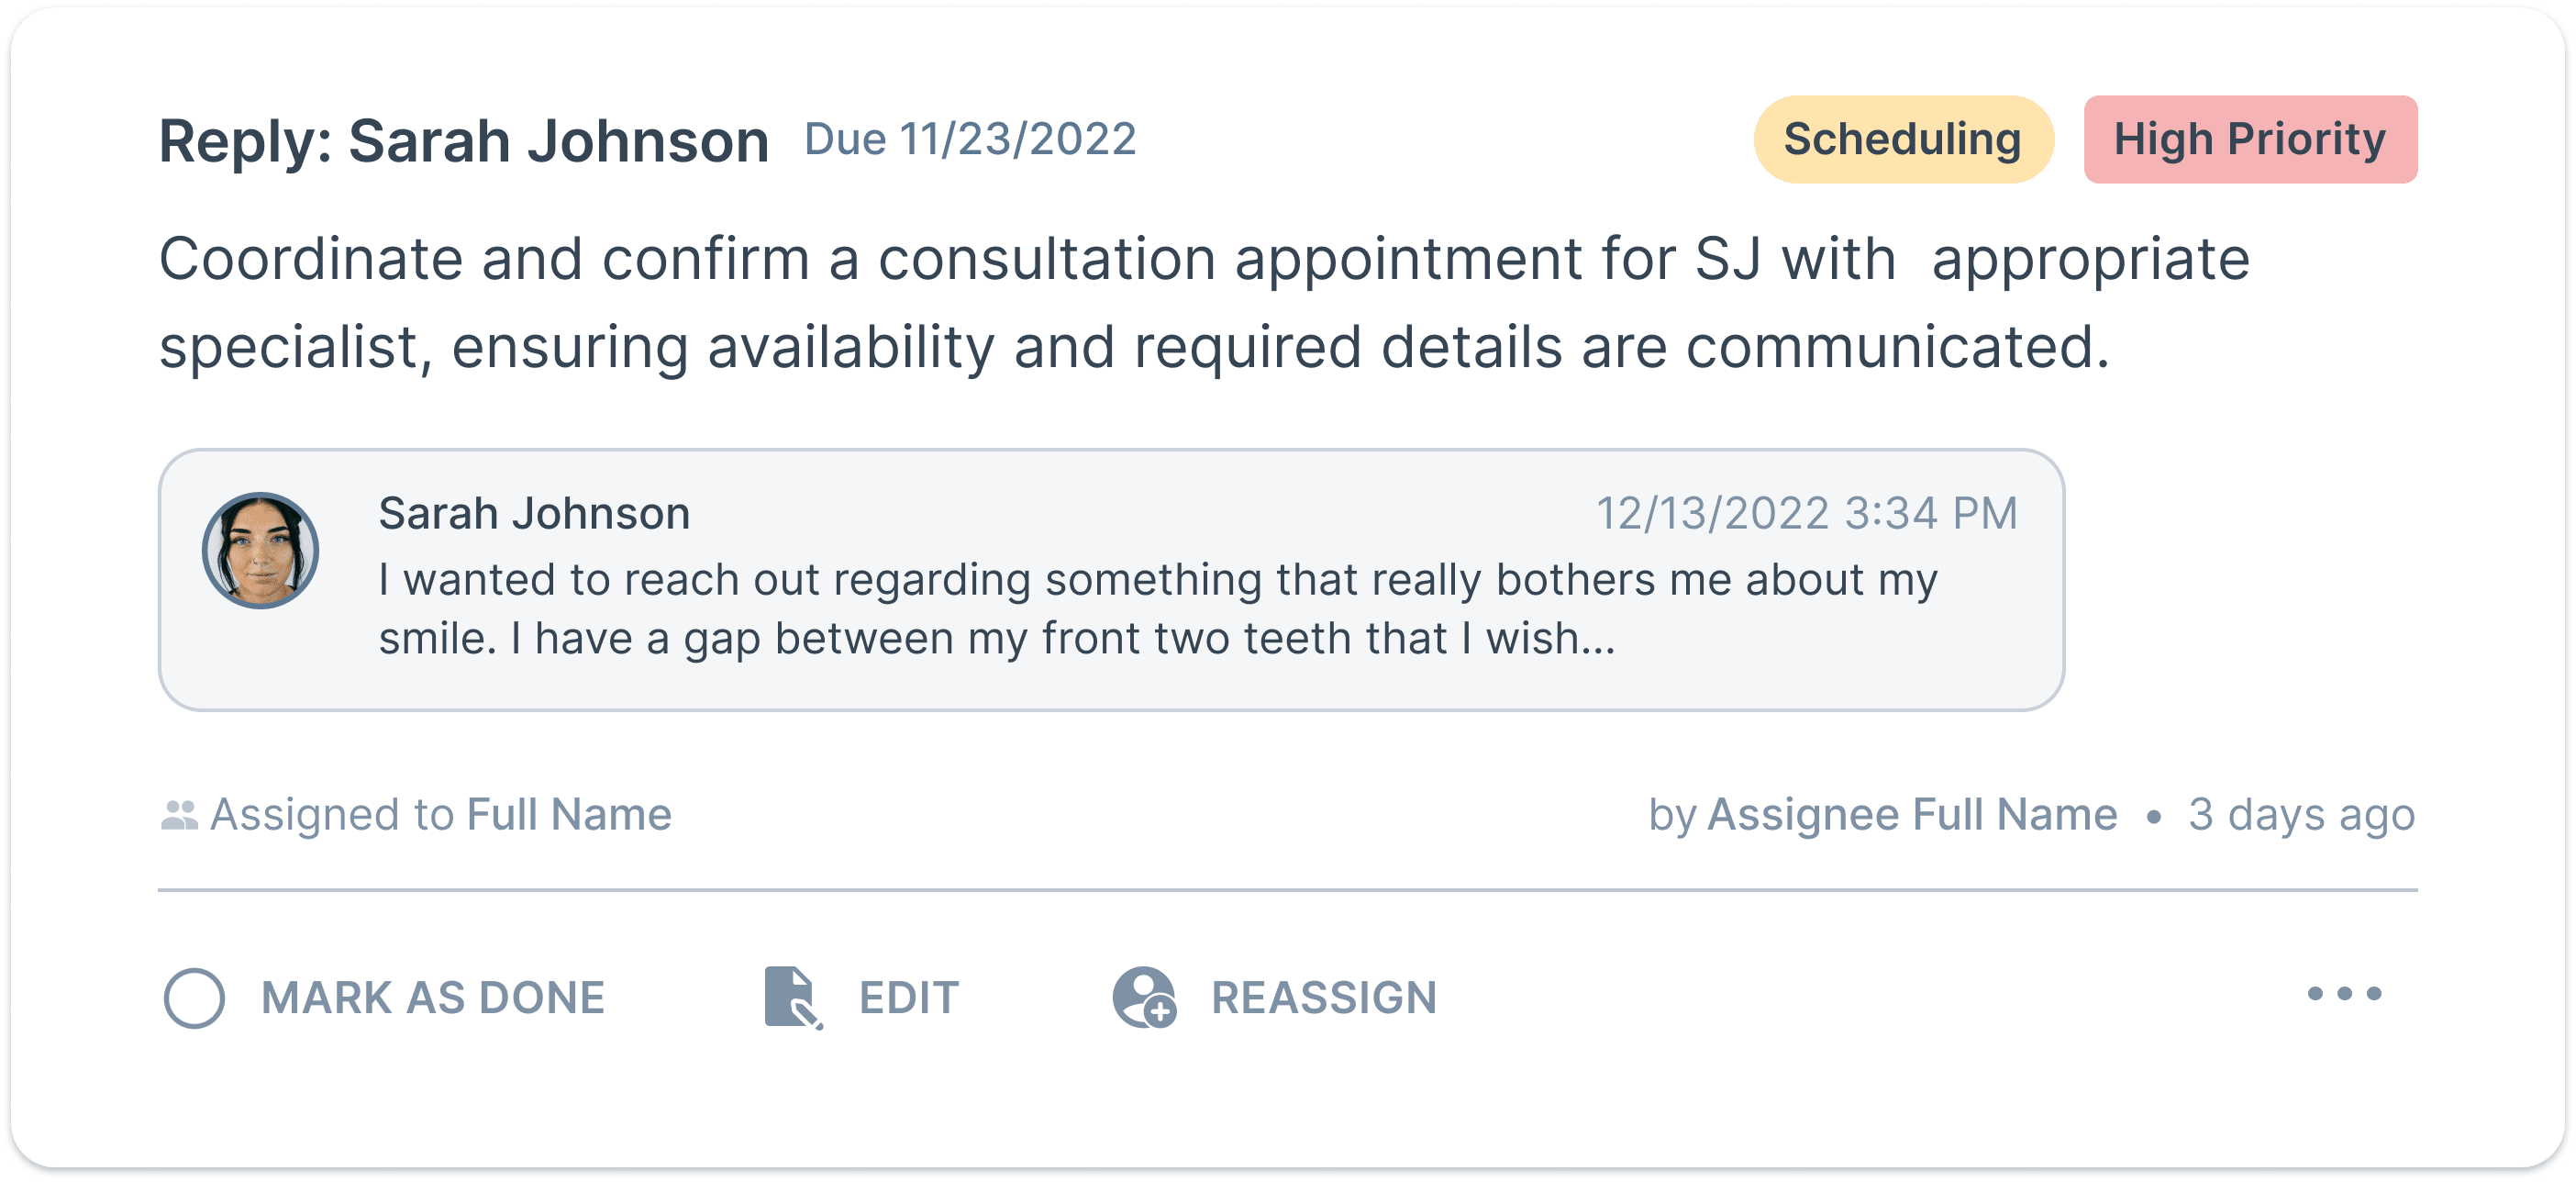
Task: Click the Sarah Johnson sender name in message
Action: 534,513
